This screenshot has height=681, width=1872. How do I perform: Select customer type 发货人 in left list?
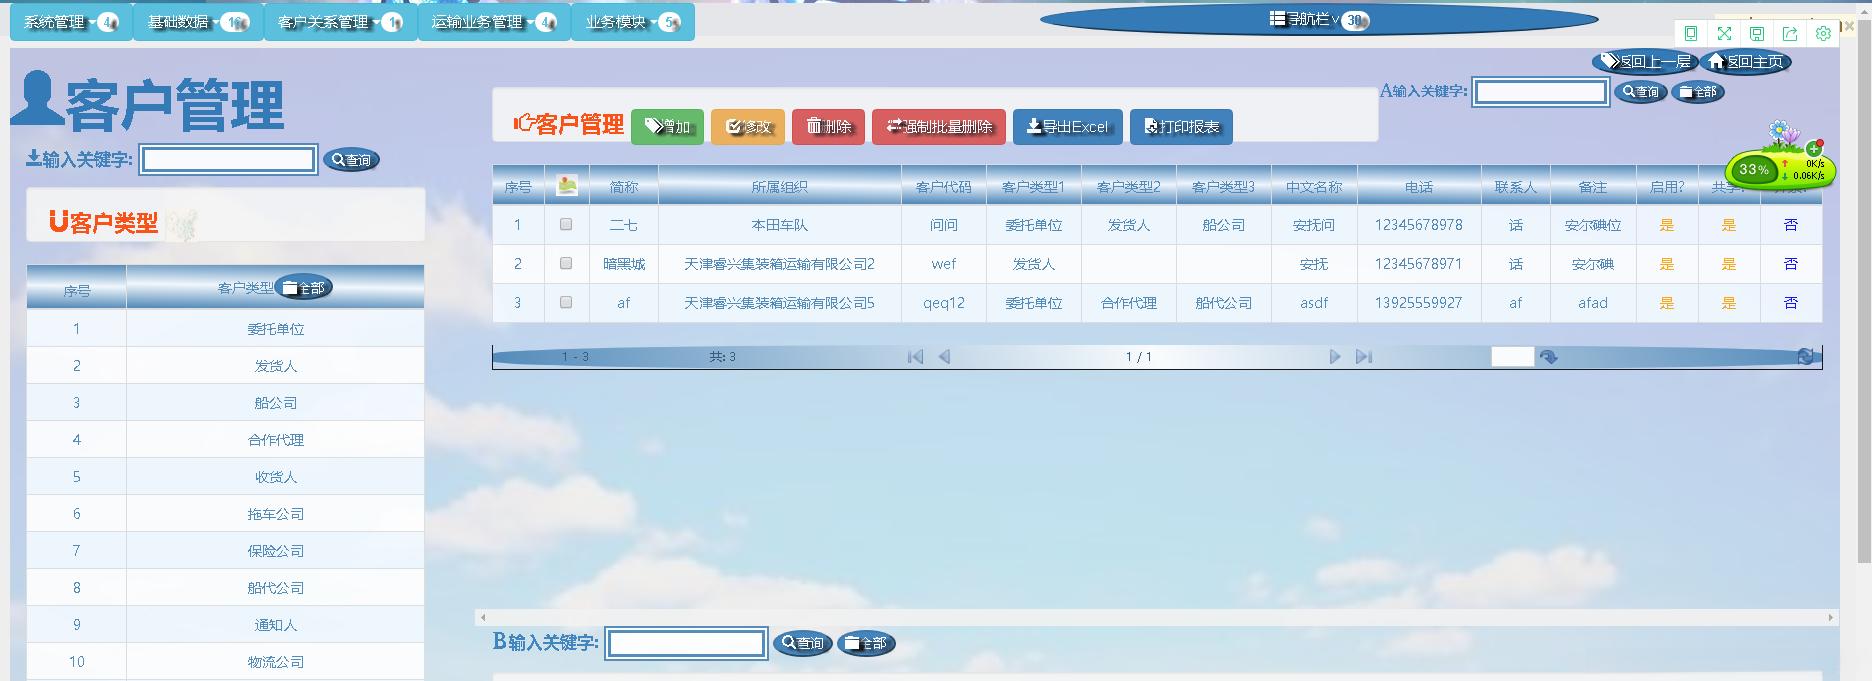pyautogui.click(x=276, y=366)
